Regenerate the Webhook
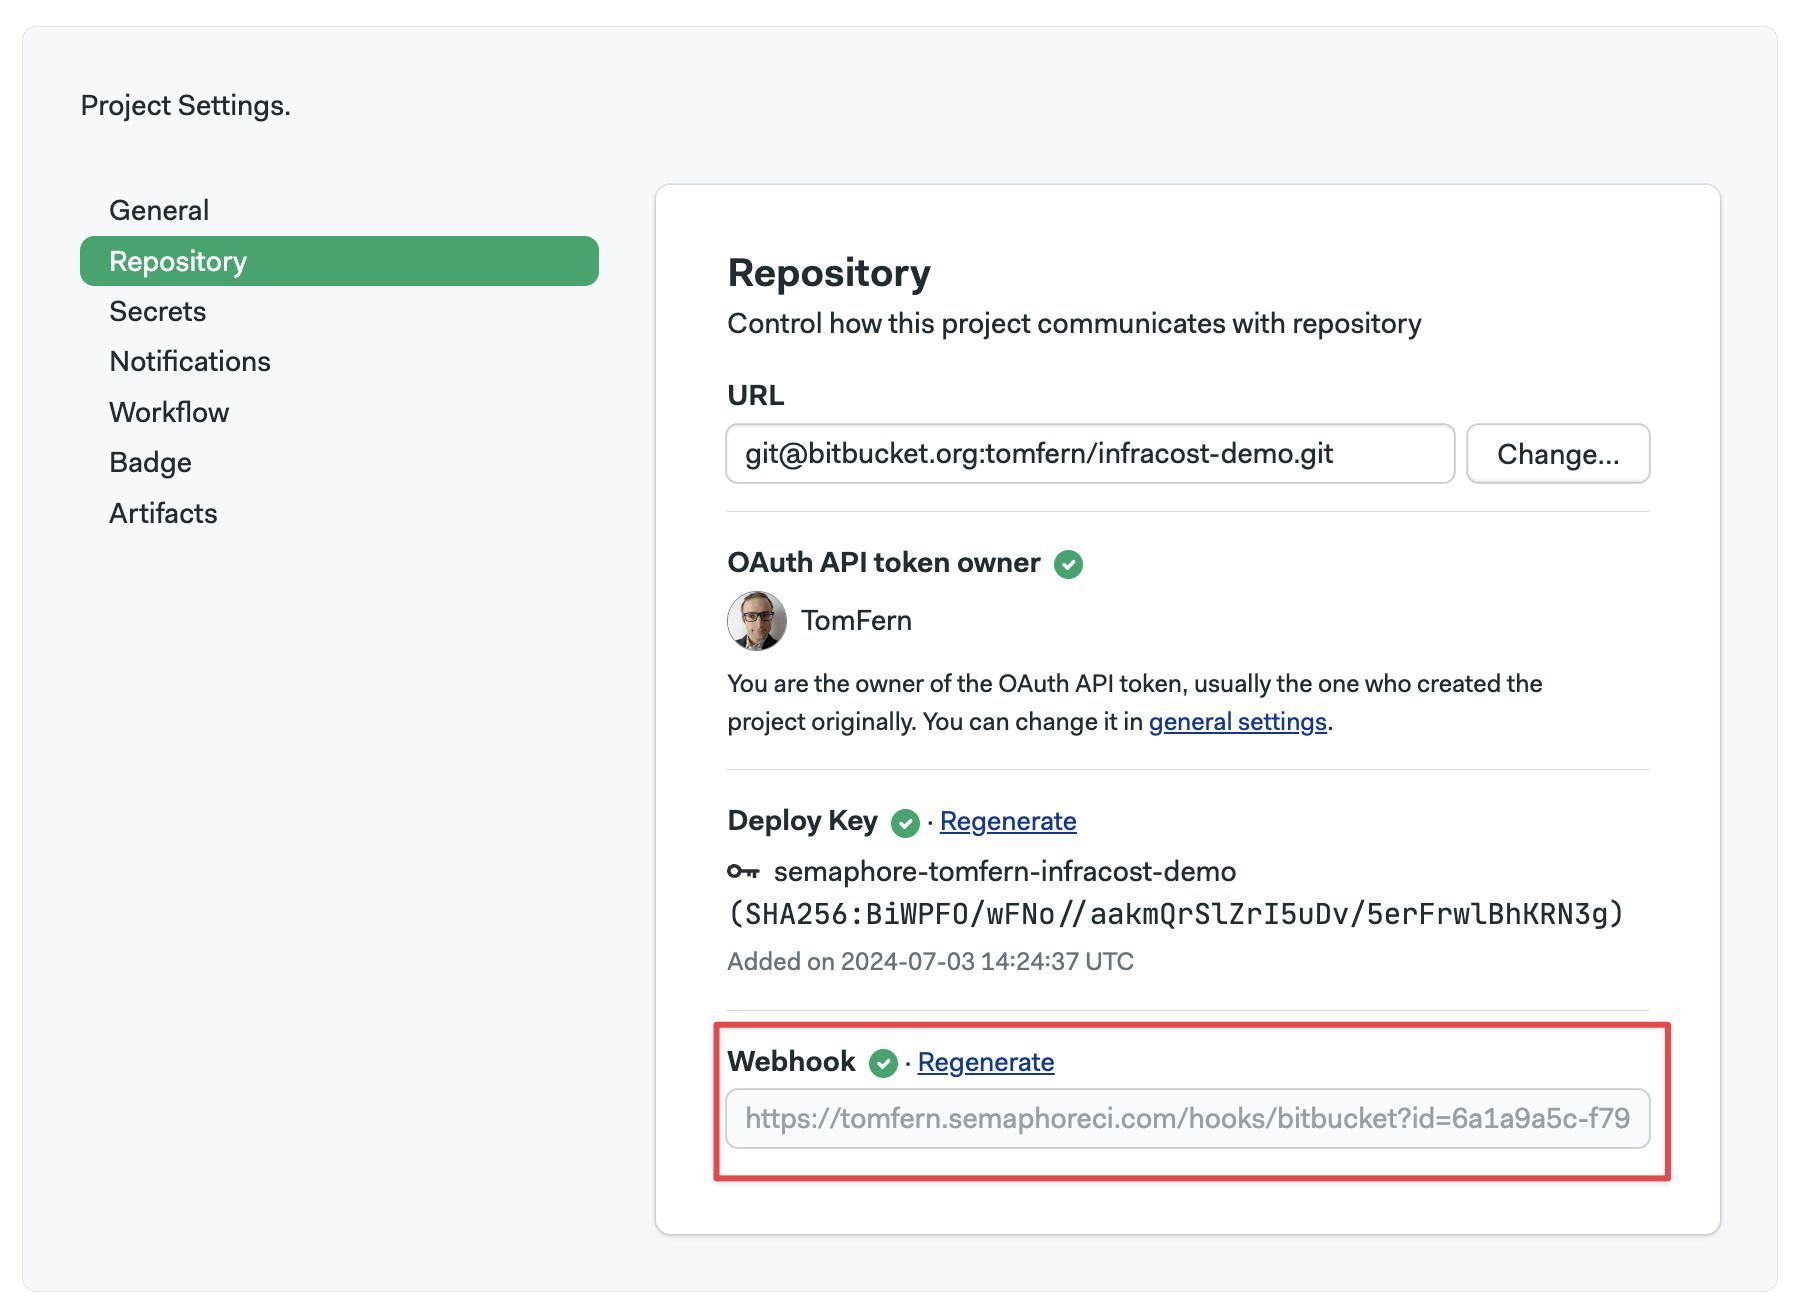 [x=986, y=1062]
